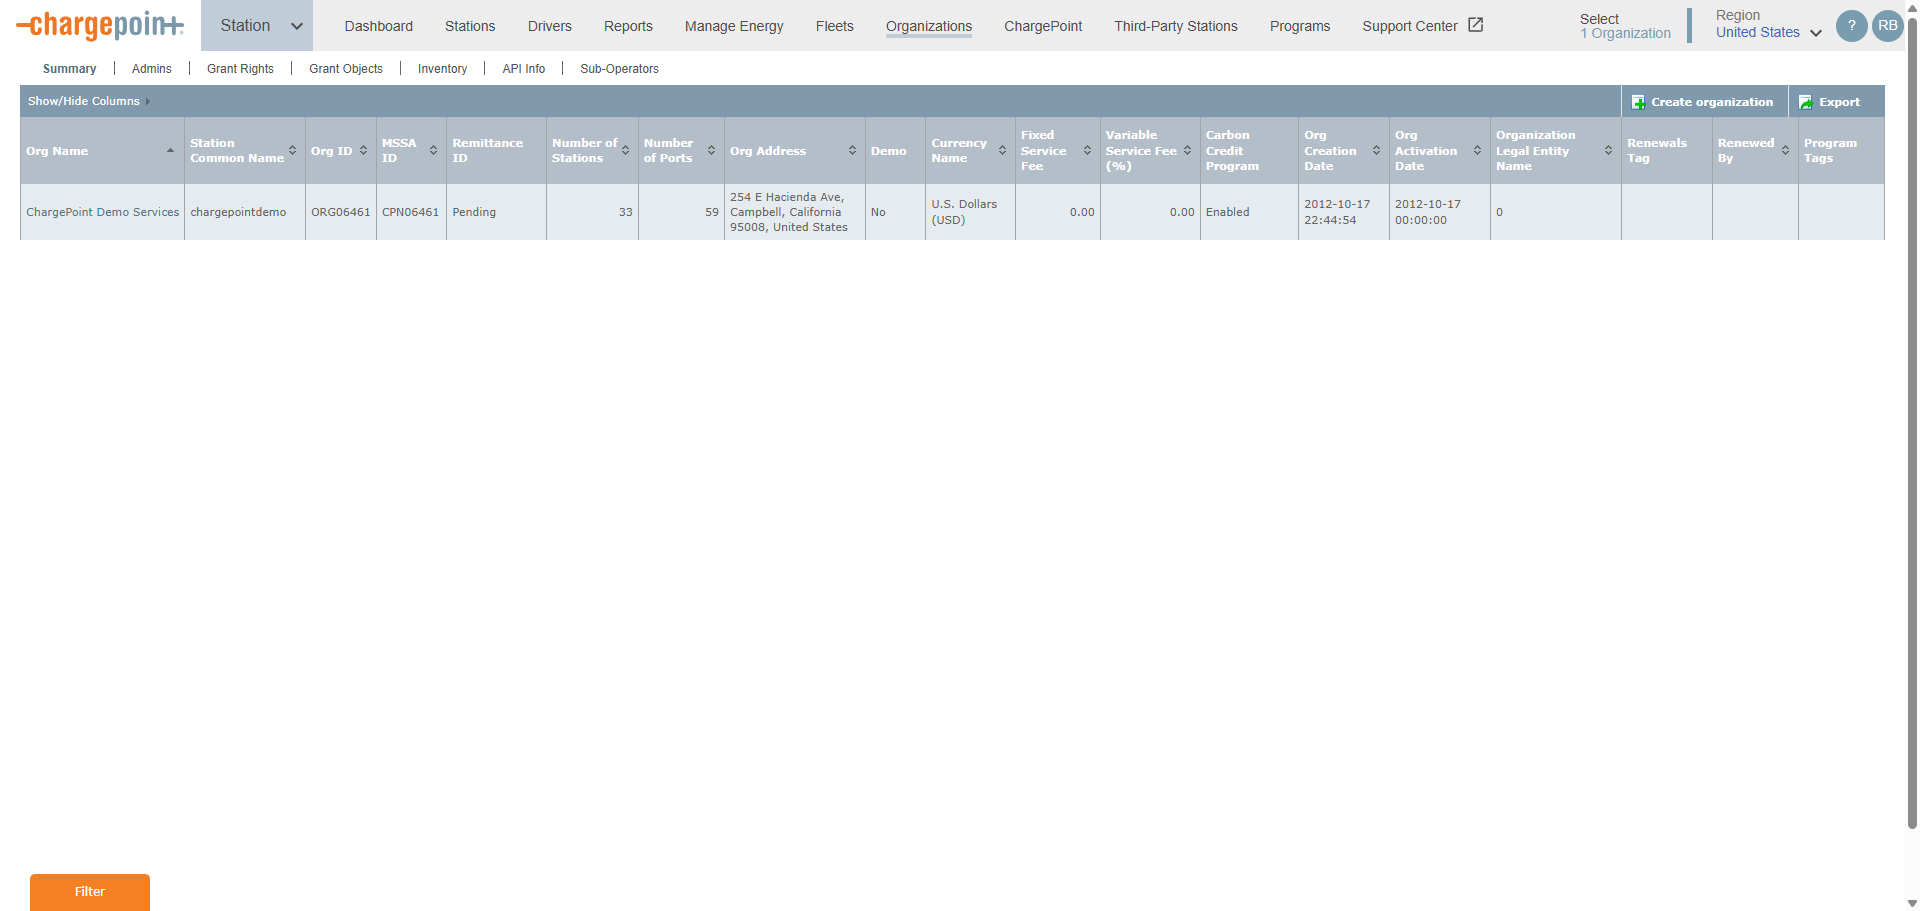The image size is (1920, 911).
Task: Switch to the API Info sub-tab
Action: [x=524, y=69]
